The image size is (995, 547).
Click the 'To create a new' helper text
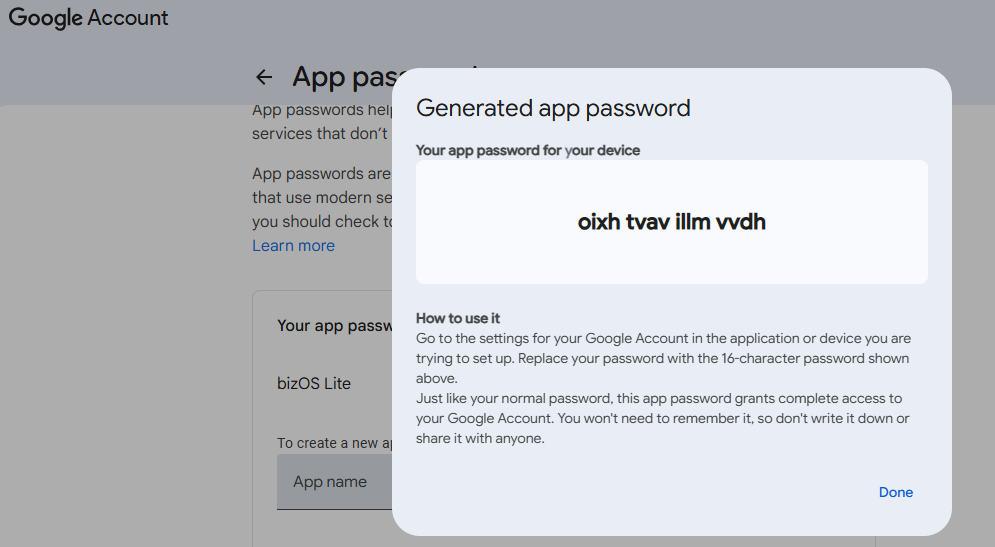pos(333,443)
